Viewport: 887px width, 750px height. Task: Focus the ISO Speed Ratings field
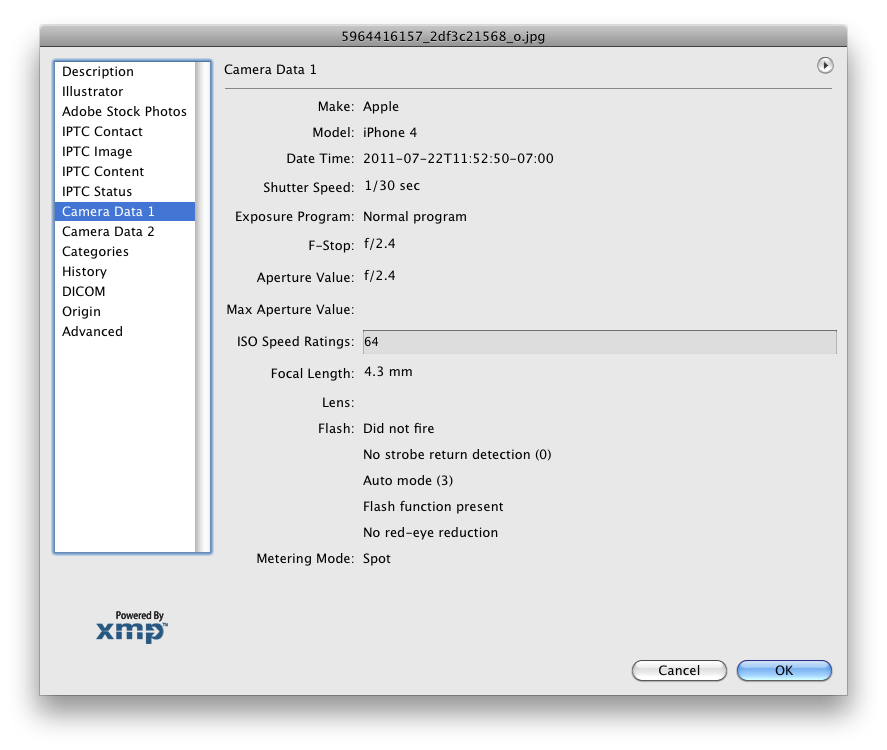click(600, 342)
